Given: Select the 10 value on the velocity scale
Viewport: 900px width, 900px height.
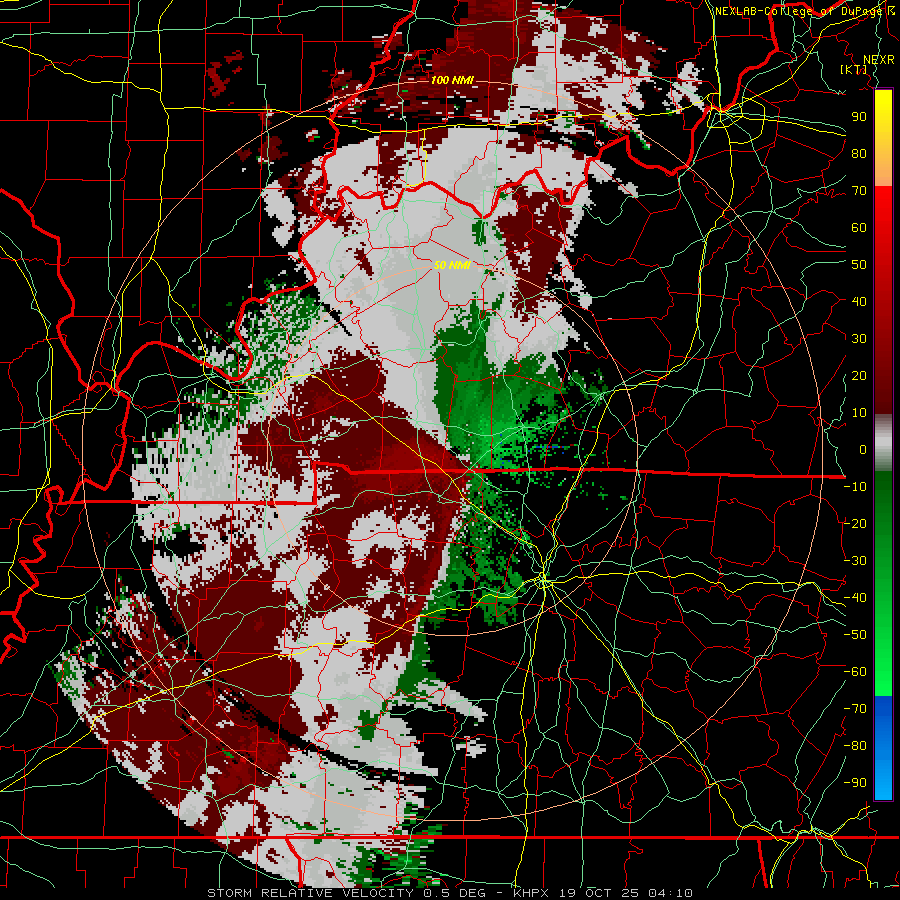Looking at the screenshot, I should [859, 413].
